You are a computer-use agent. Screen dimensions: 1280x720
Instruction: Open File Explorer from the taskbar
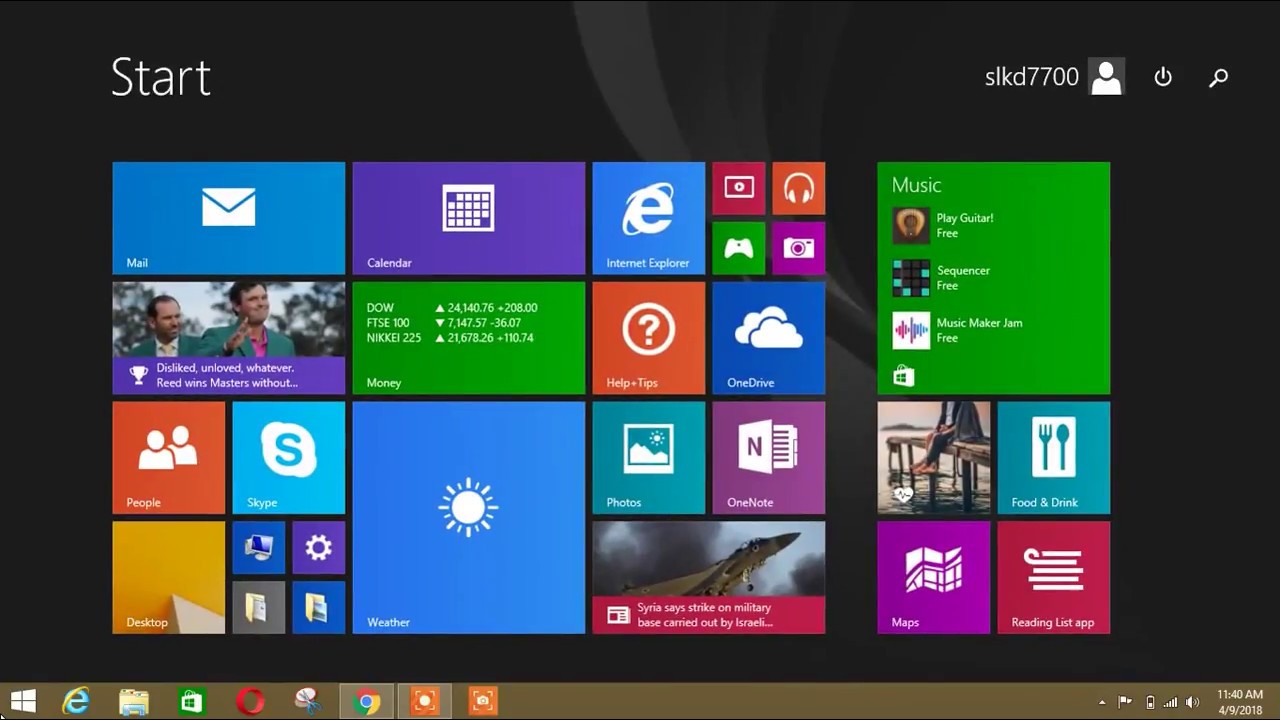tap(134, 702)
